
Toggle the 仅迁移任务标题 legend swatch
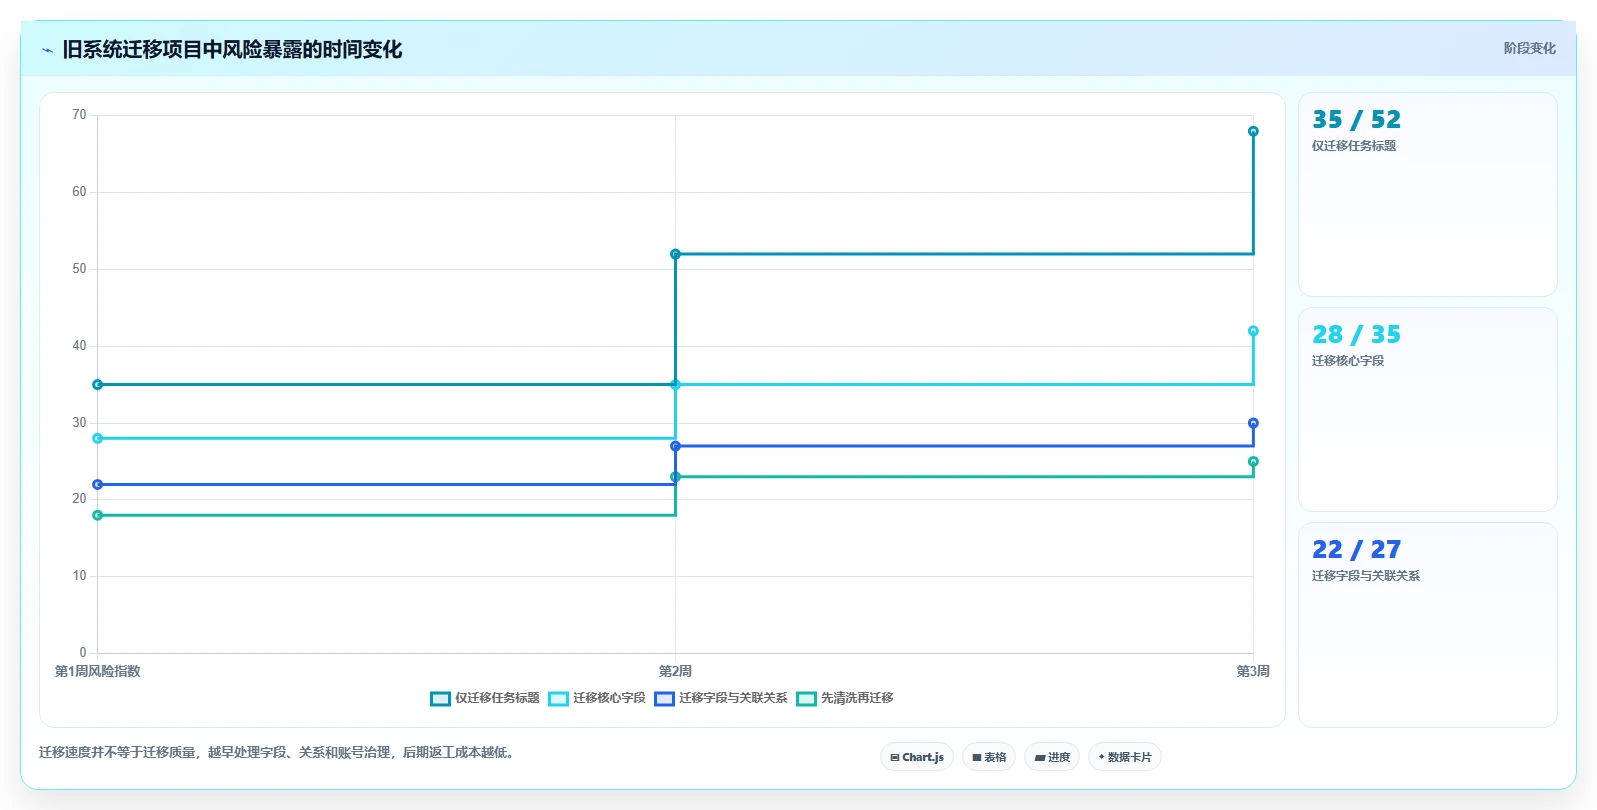(440, 698)
